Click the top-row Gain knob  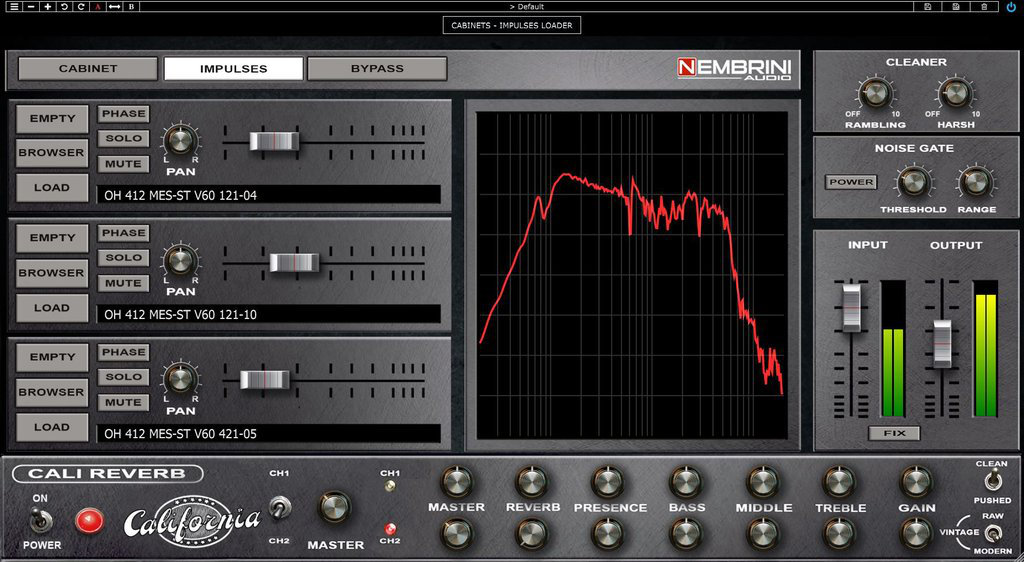click(916, 482)
